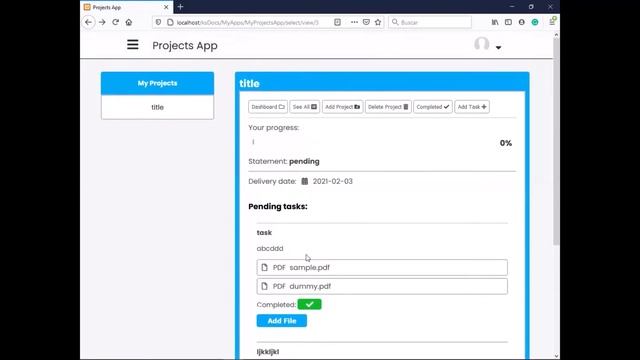The width and height of the screenshot is (640, 360).
Task: Open Firefox account icon
Action: 522,22
